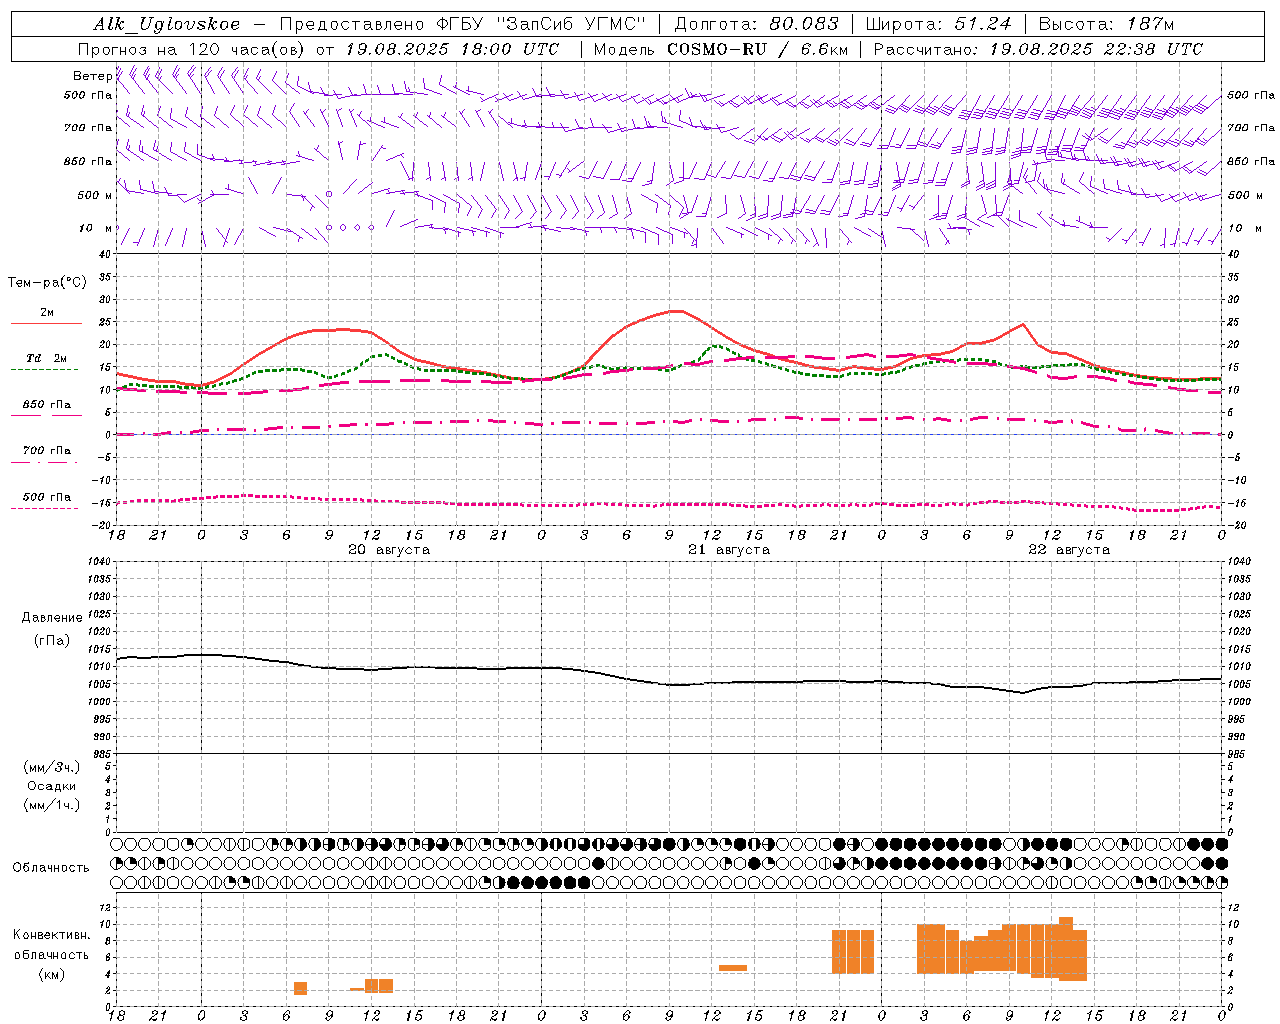Viewport: 1280px width, 1024px height.
Task: Click the Долгота: 80.083 value
Action: pyautogui.click(x=757, y=25)
